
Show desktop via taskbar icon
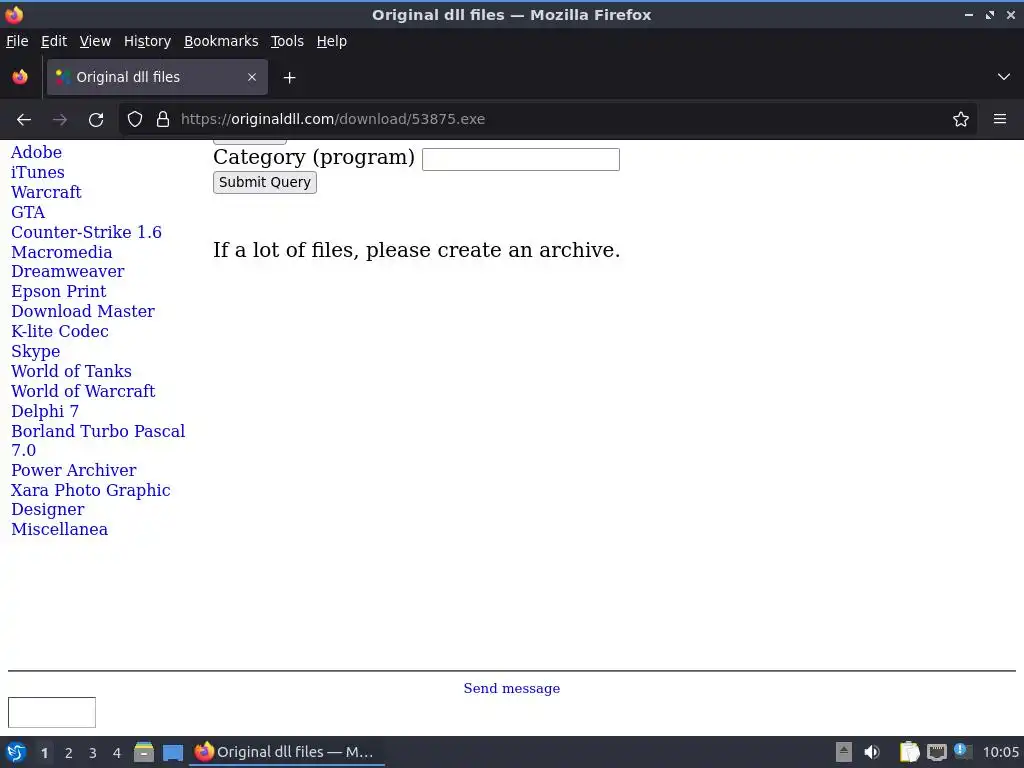172,752
